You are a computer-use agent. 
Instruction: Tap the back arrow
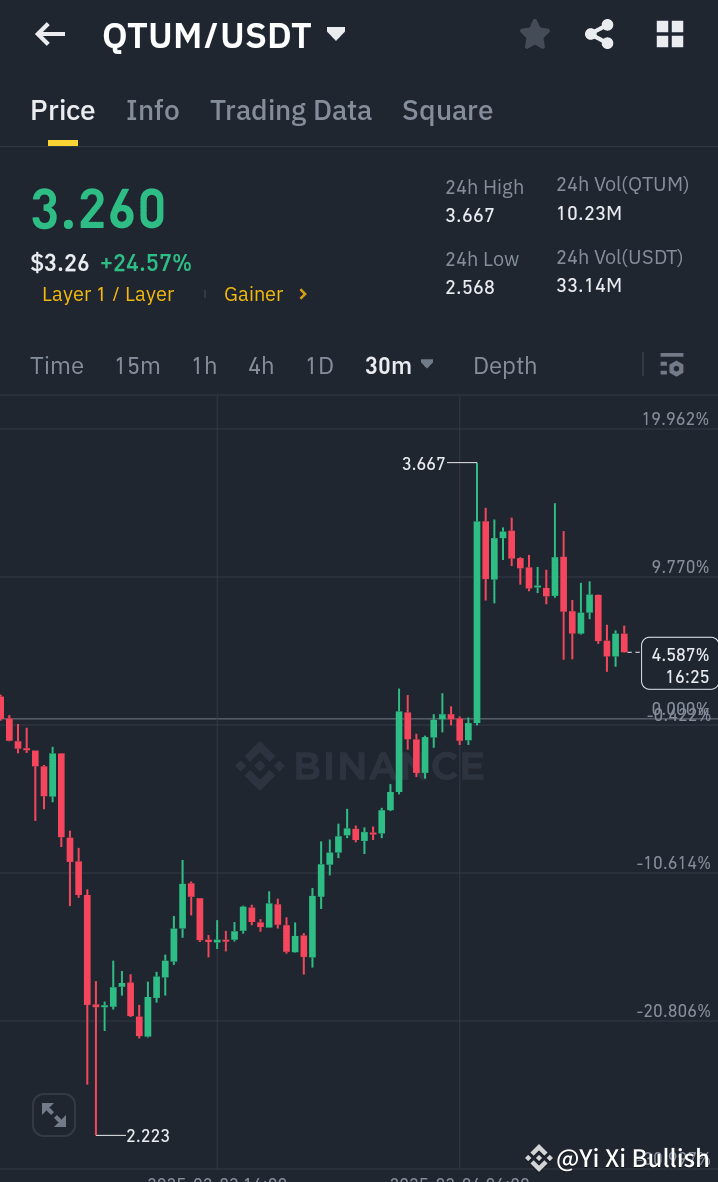[48, 35]
